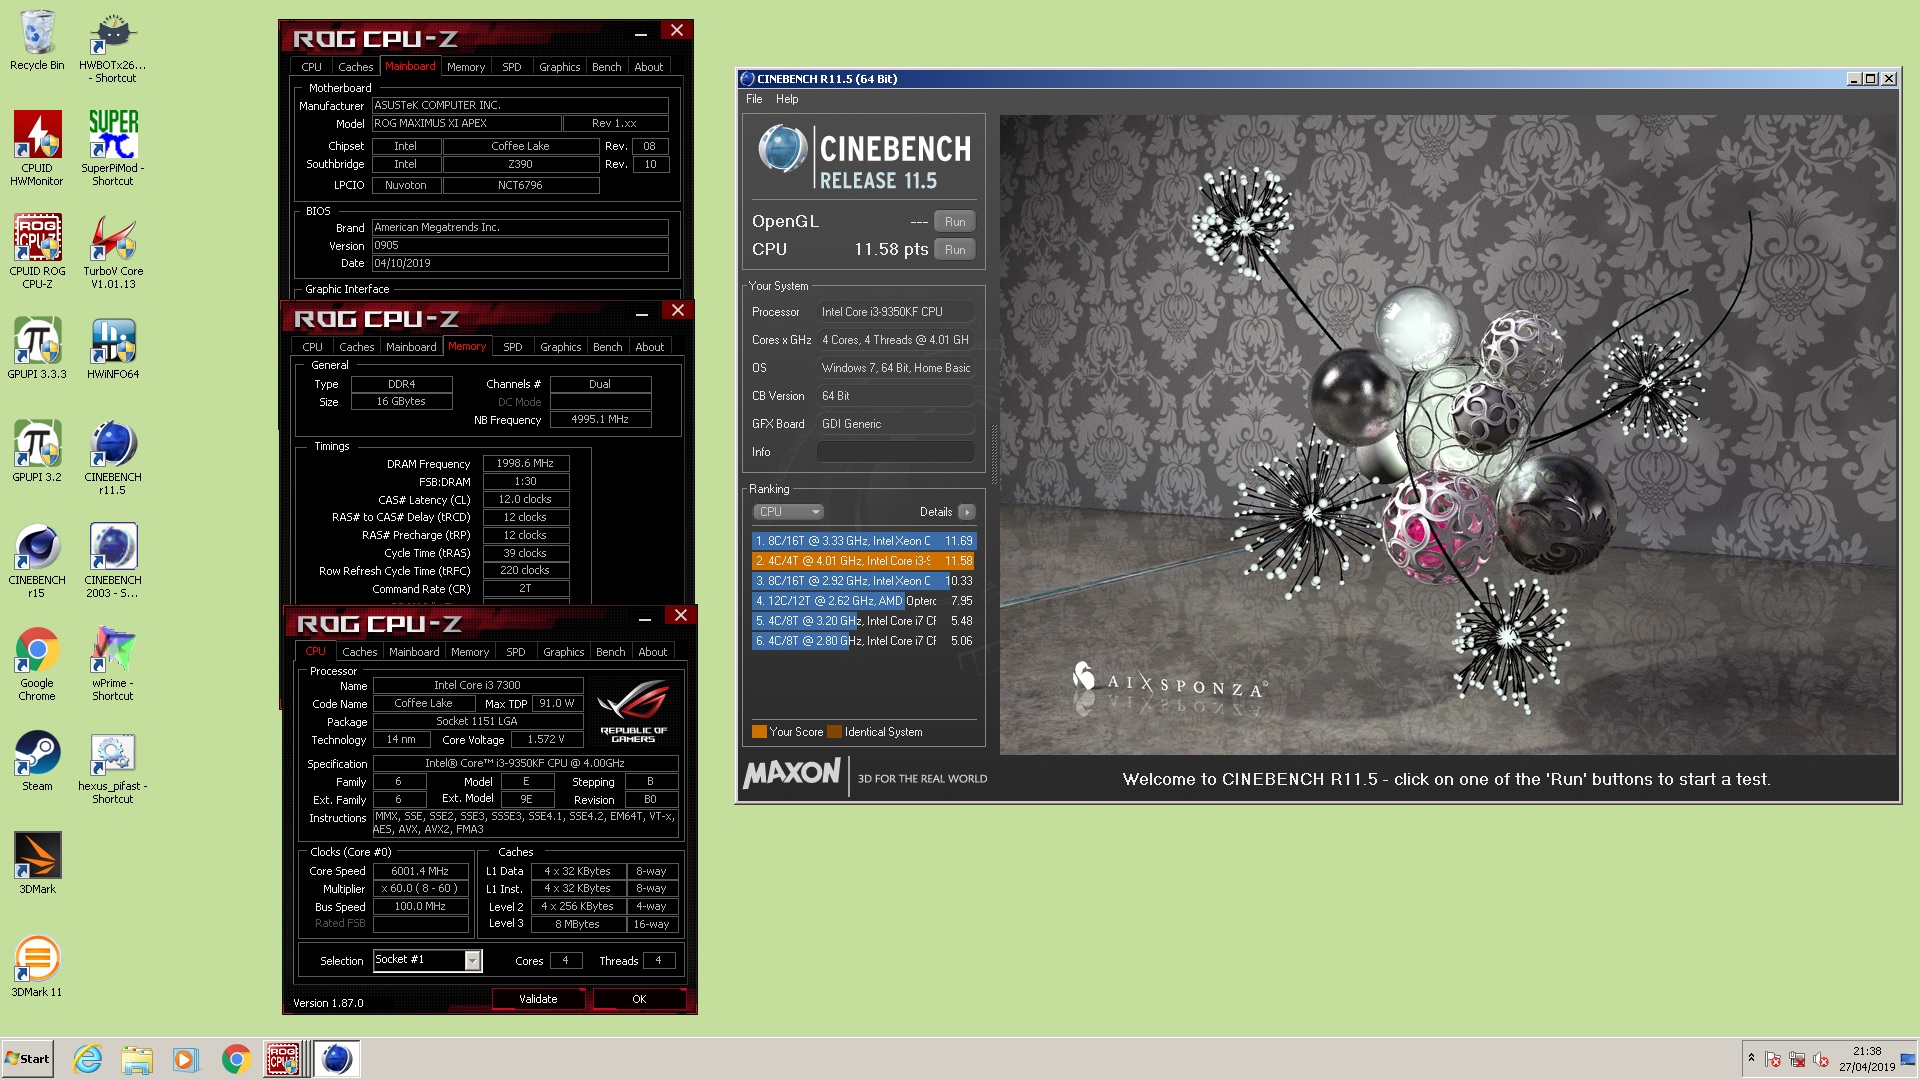The image size is (1920, 1080).
Task: Launch wPrime shortcut icon
Action: coord(113,663)
